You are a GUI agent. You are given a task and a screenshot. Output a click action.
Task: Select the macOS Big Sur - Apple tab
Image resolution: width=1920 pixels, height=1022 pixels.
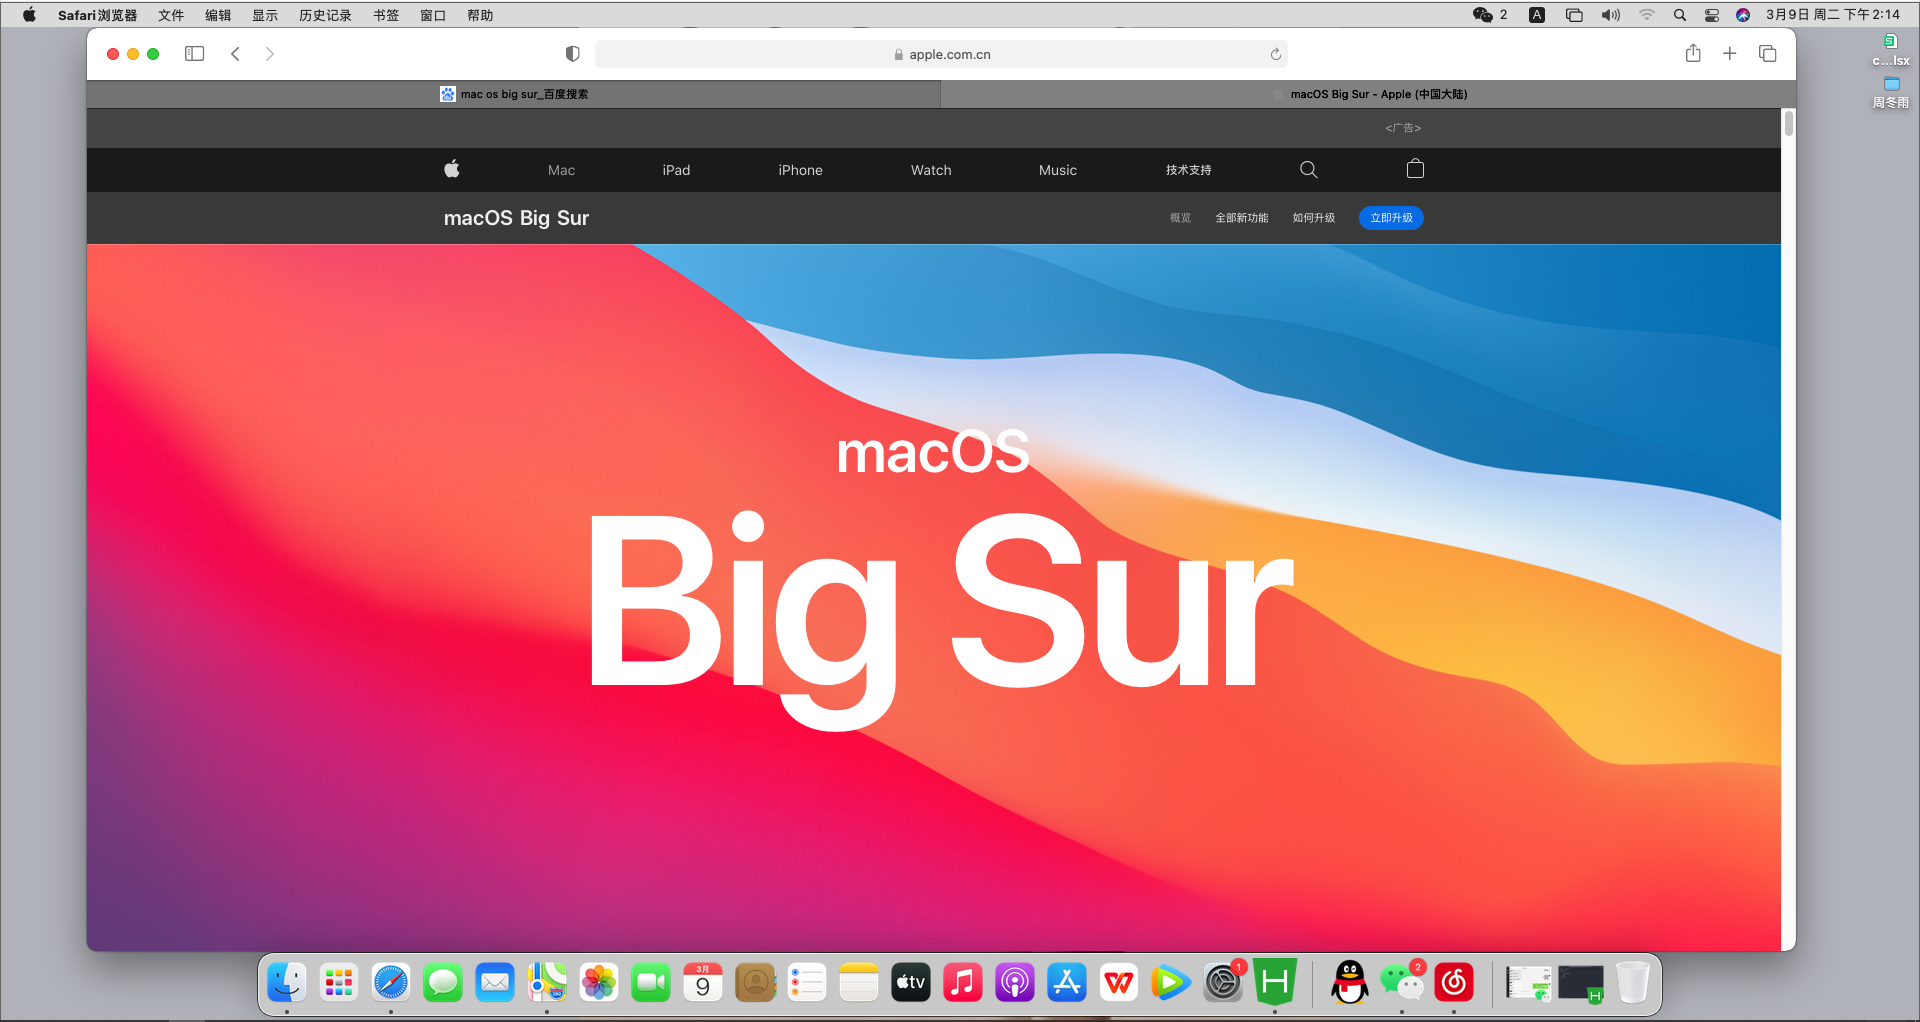pyautogui.click(x=1368, y=94)
